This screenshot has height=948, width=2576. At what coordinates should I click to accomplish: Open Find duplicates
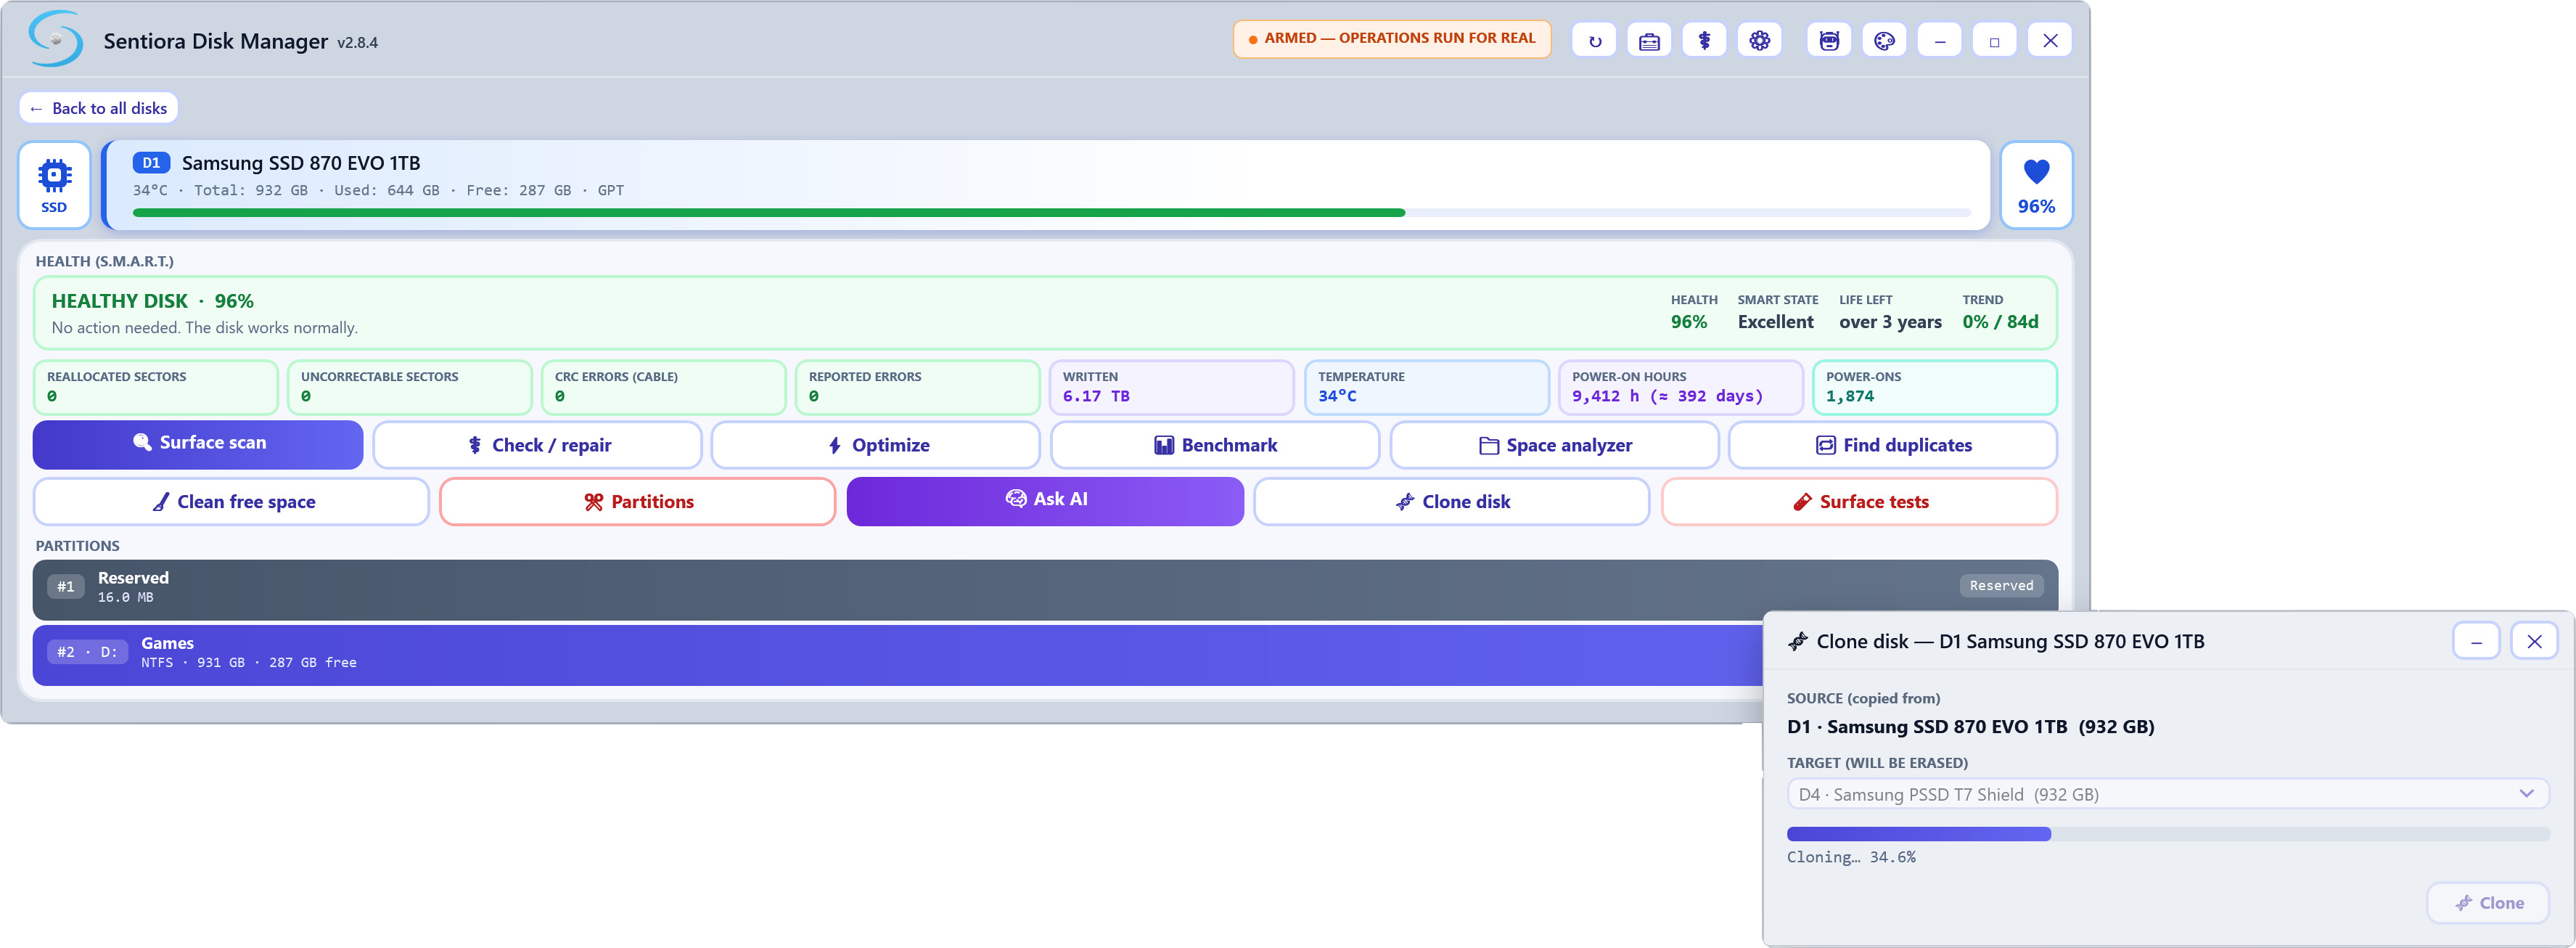(1893, 445)
